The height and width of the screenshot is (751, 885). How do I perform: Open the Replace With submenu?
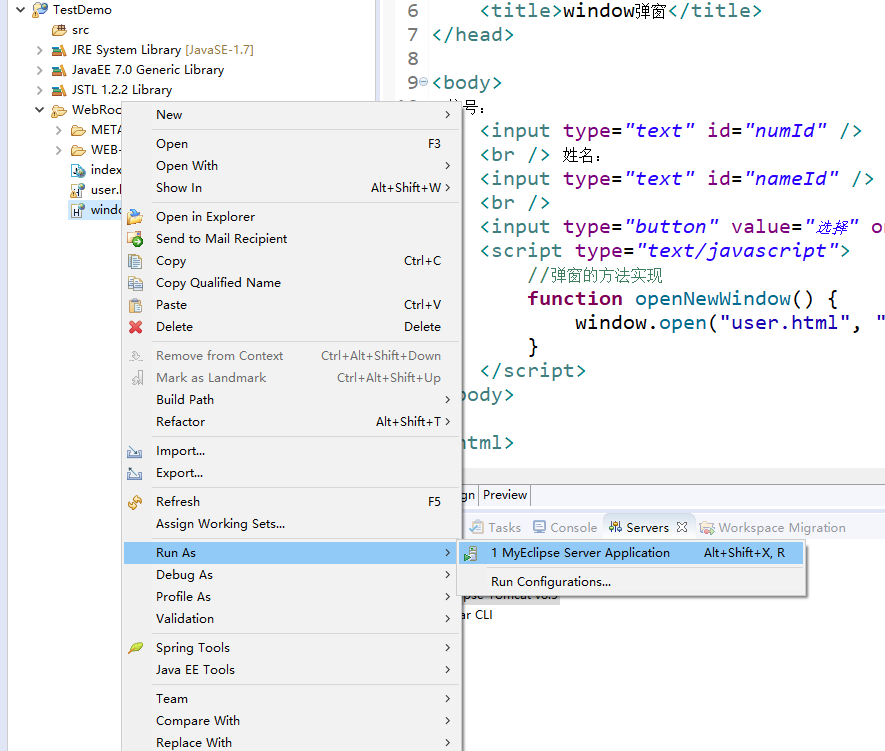coord(291,743)
